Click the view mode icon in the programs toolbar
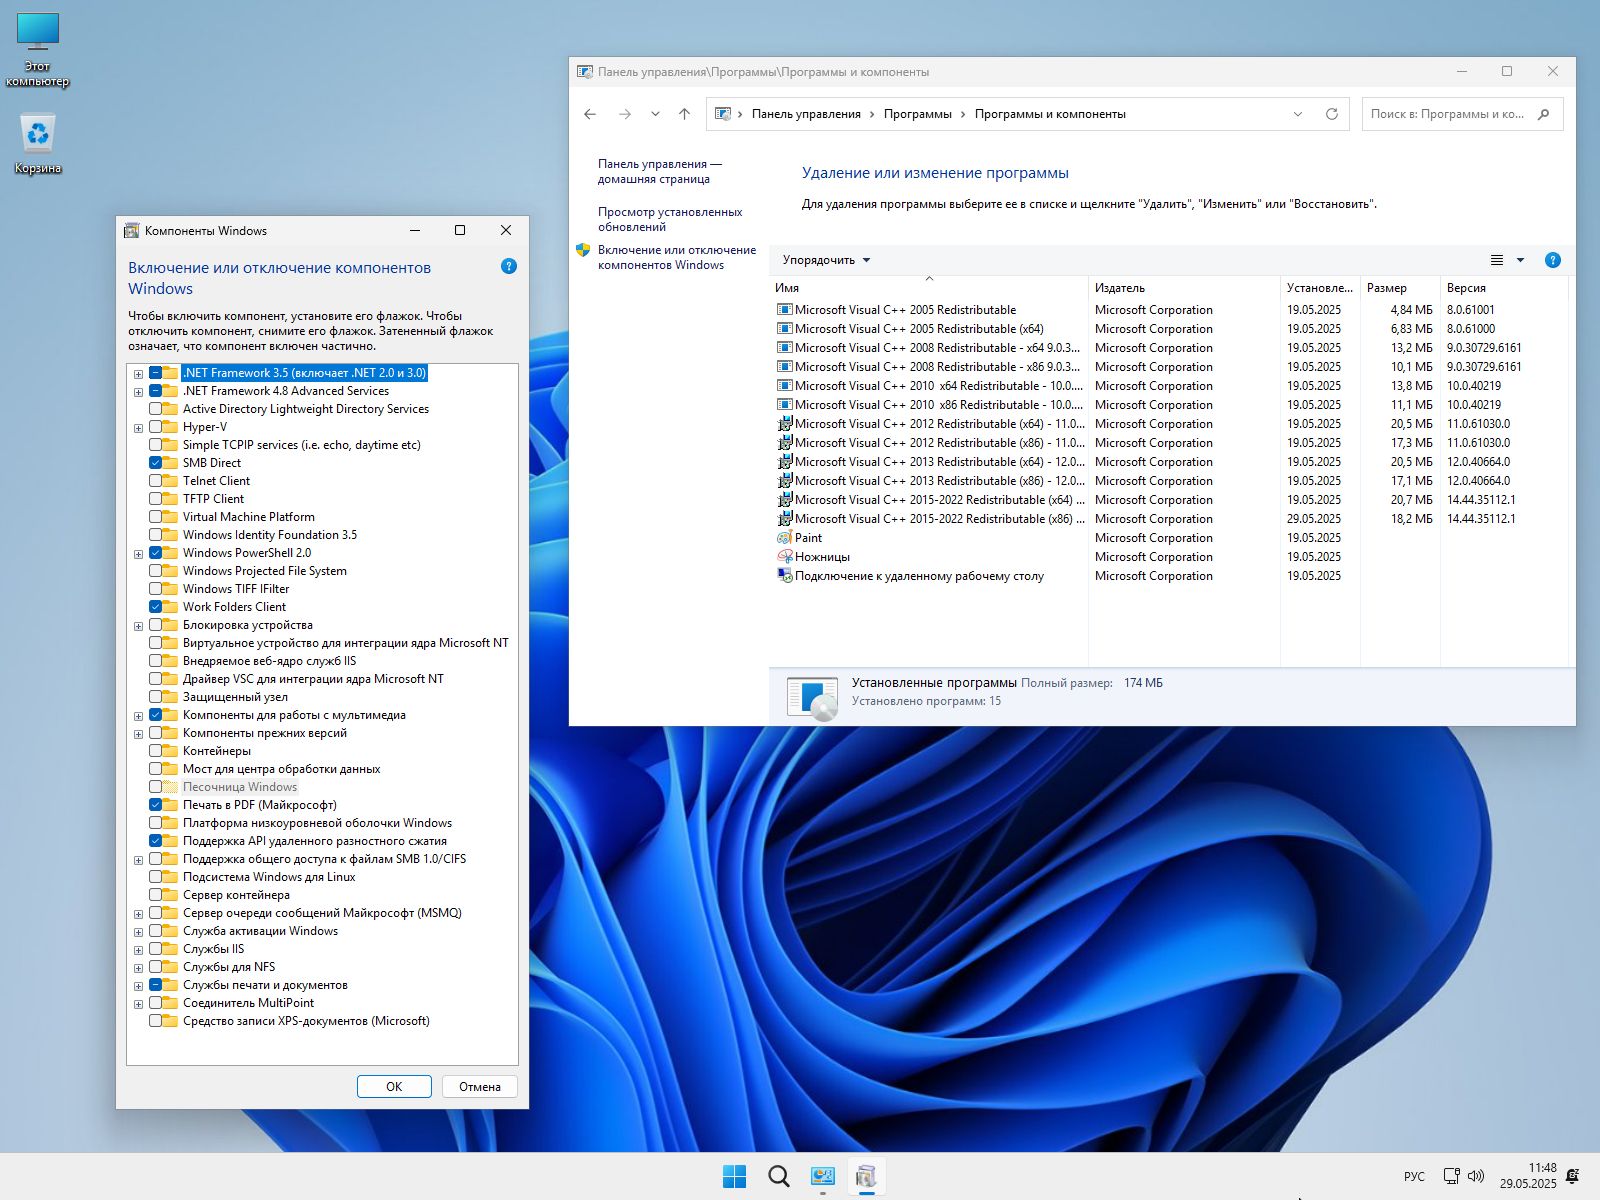The image size is (1600, 1200). click(x=1497, y=260)
